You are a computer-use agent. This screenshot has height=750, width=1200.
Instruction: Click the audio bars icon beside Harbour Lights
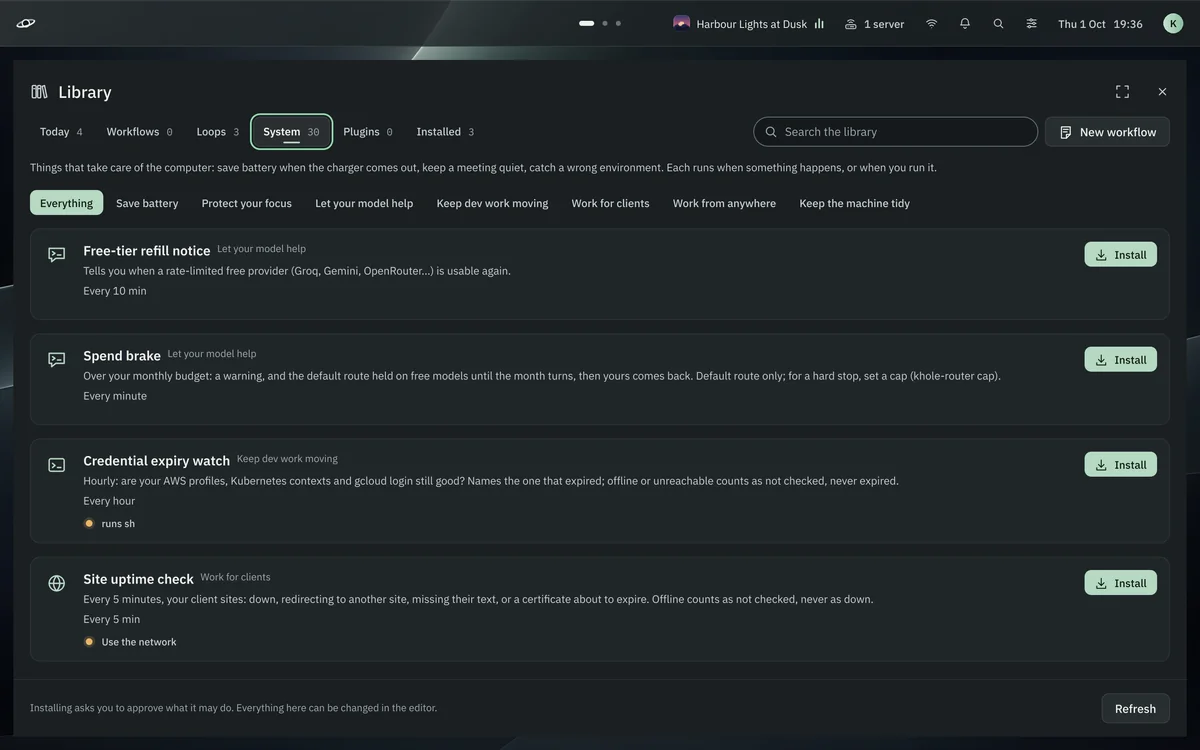(x=819, y=23)
